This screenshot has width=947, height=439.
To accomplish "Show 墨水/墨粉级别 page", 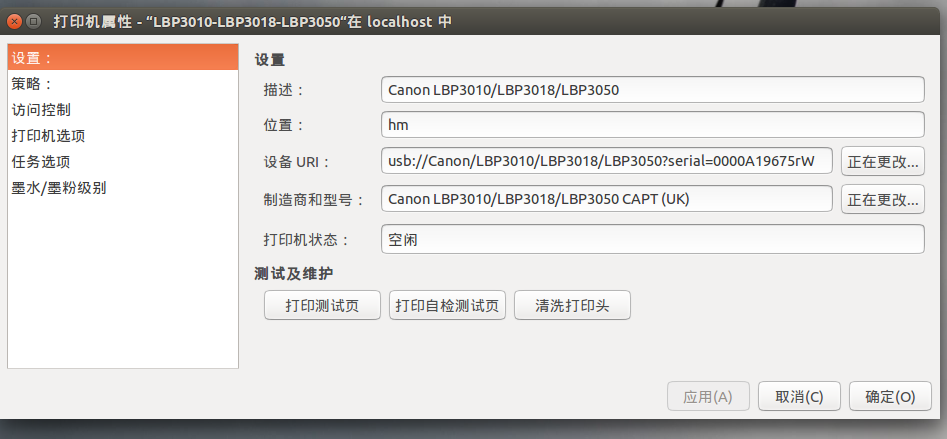I will [123, 188].
